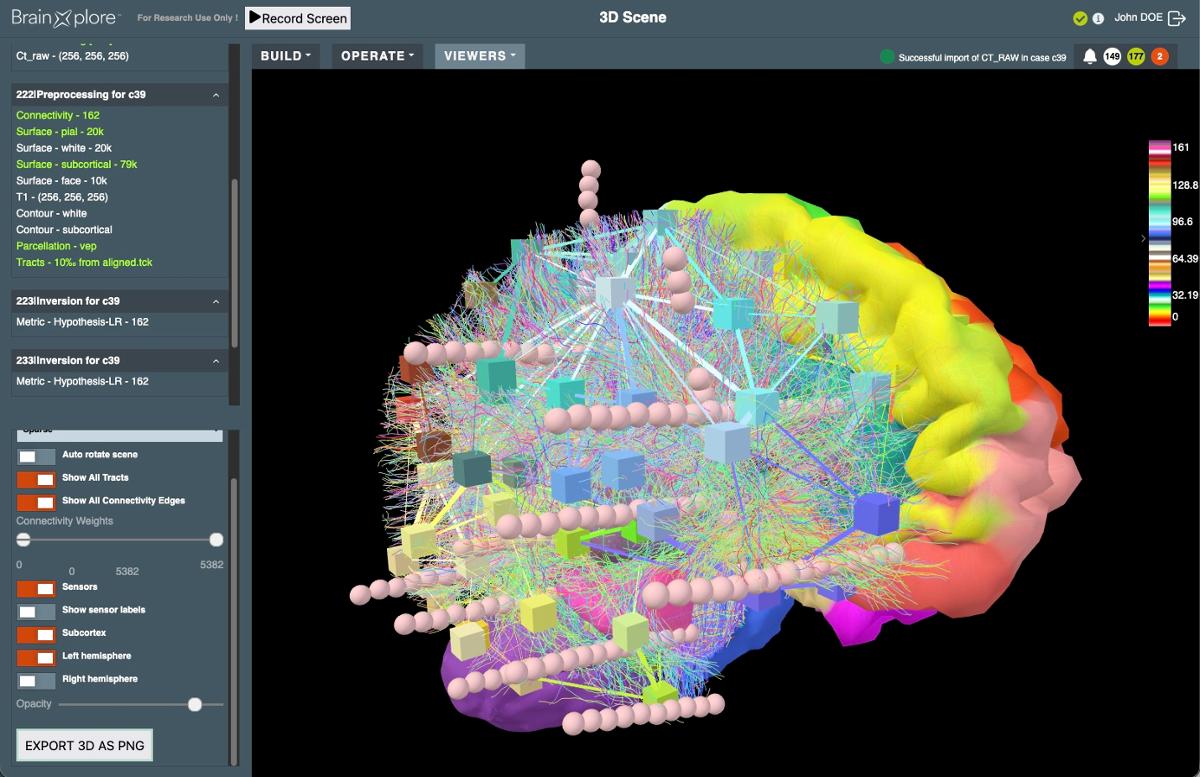The height and width of the screenshot is (777, 1200).
Task: Click the orange 2 notification badge
Action: click(x=1160, y=57)
